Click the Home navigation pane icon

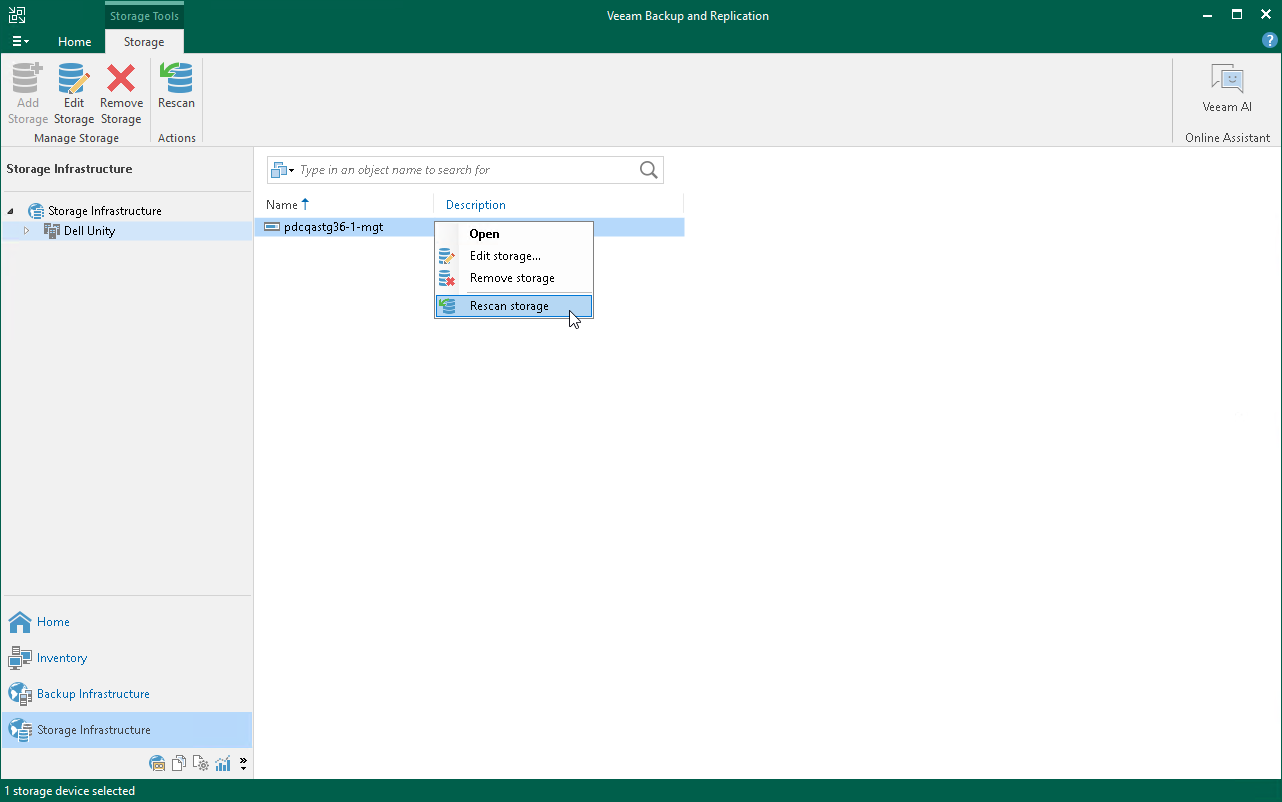coord(20,622)
